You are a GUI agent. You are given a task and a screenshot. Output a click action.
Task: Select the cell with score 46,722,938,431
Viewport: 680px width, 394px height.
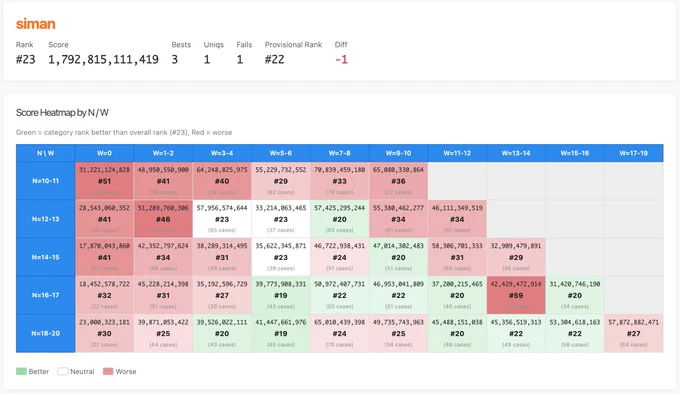click(340, 257)
